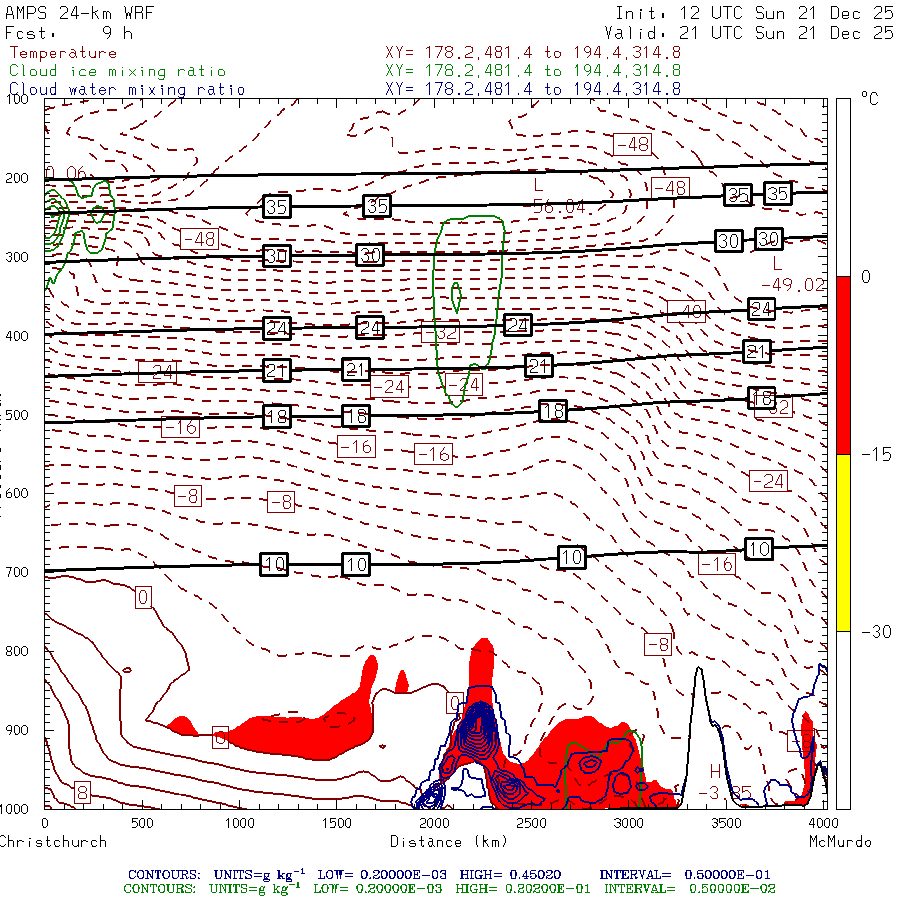The height and width of the screenshot is (900, 900).
Task: Click the pressure axis tick label 200
Action: click(x=17, y=178)
